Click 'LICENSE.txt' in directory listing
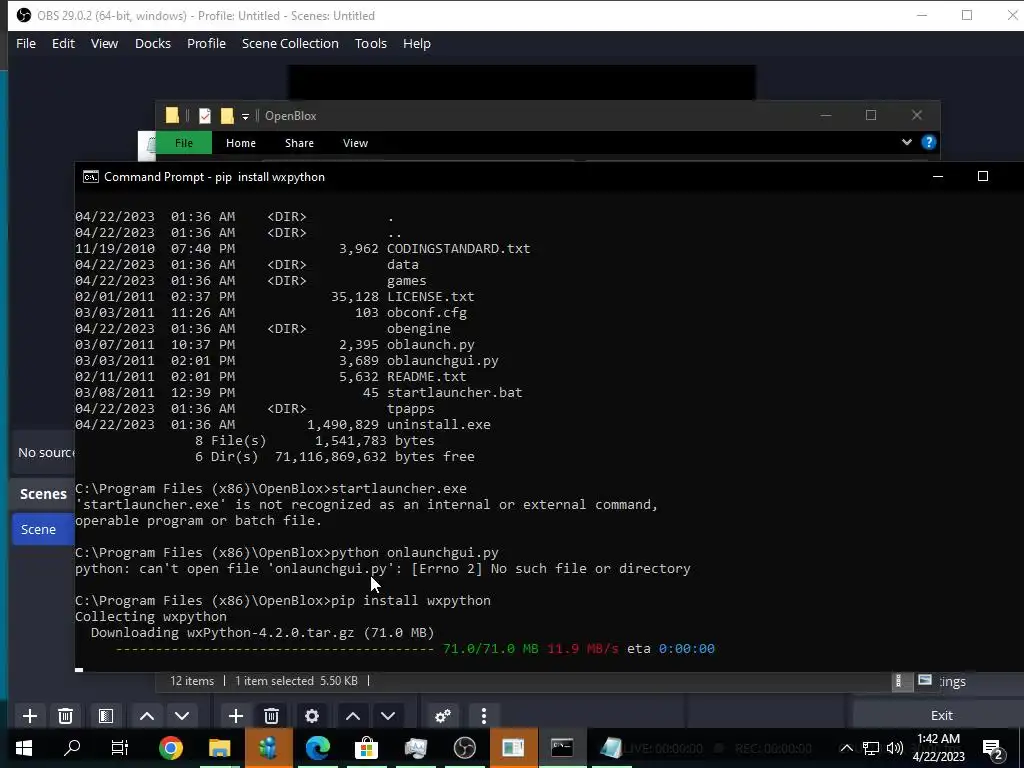Screen dimensions: 1024x768 430,296
